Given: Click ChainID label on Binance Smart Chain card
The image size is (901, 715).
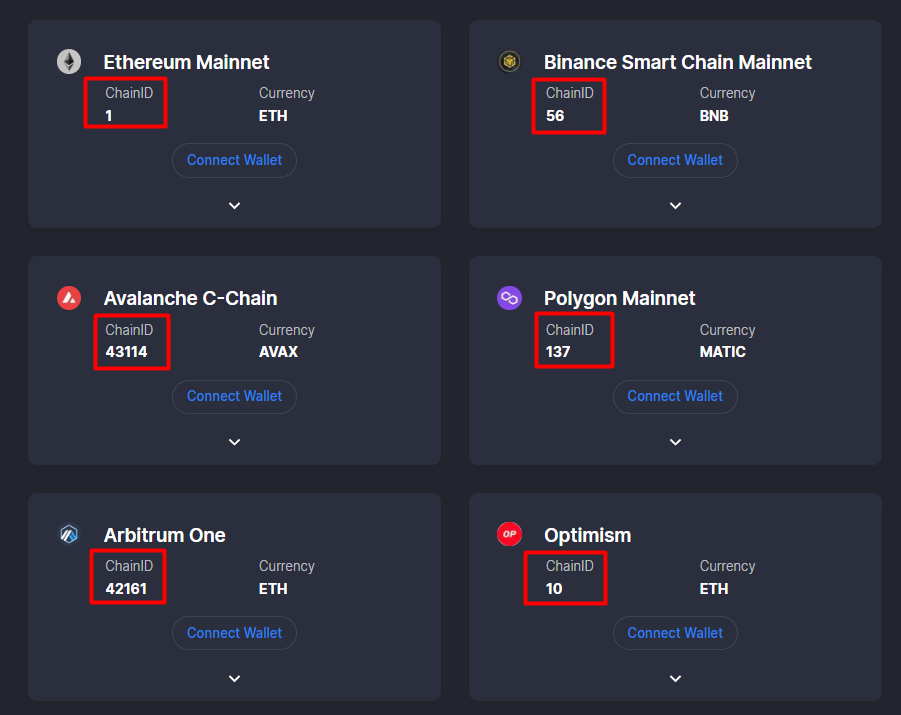Looking at the screenshot, I should tap(569, 93).
